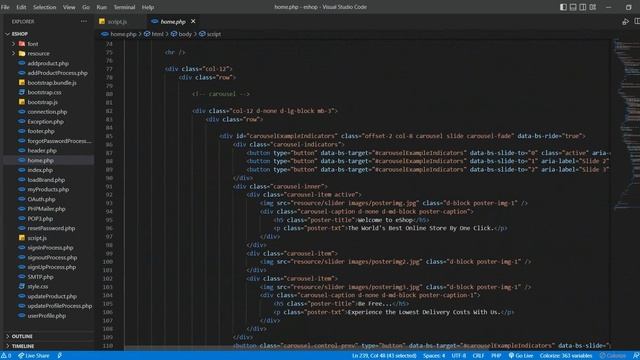Open the Edit menu

[x=21, y=7]
